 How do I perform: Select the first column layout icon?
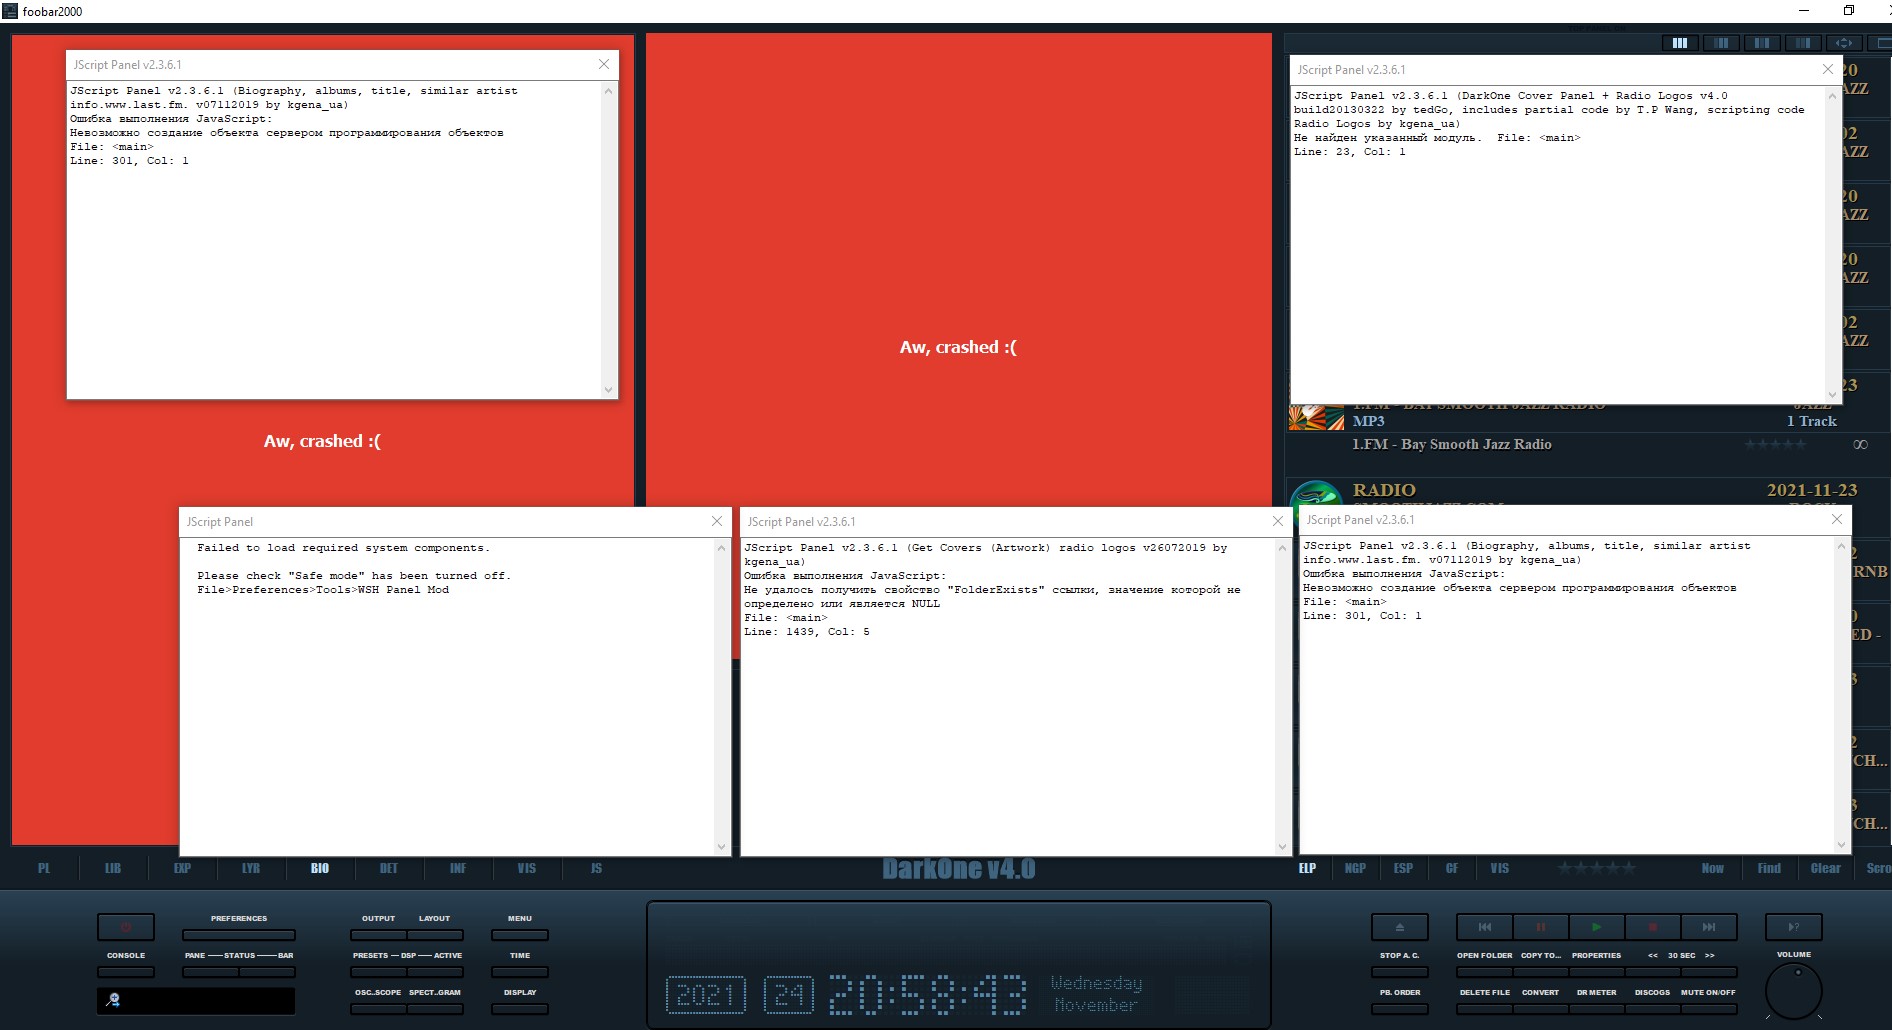coord(1680,43)
